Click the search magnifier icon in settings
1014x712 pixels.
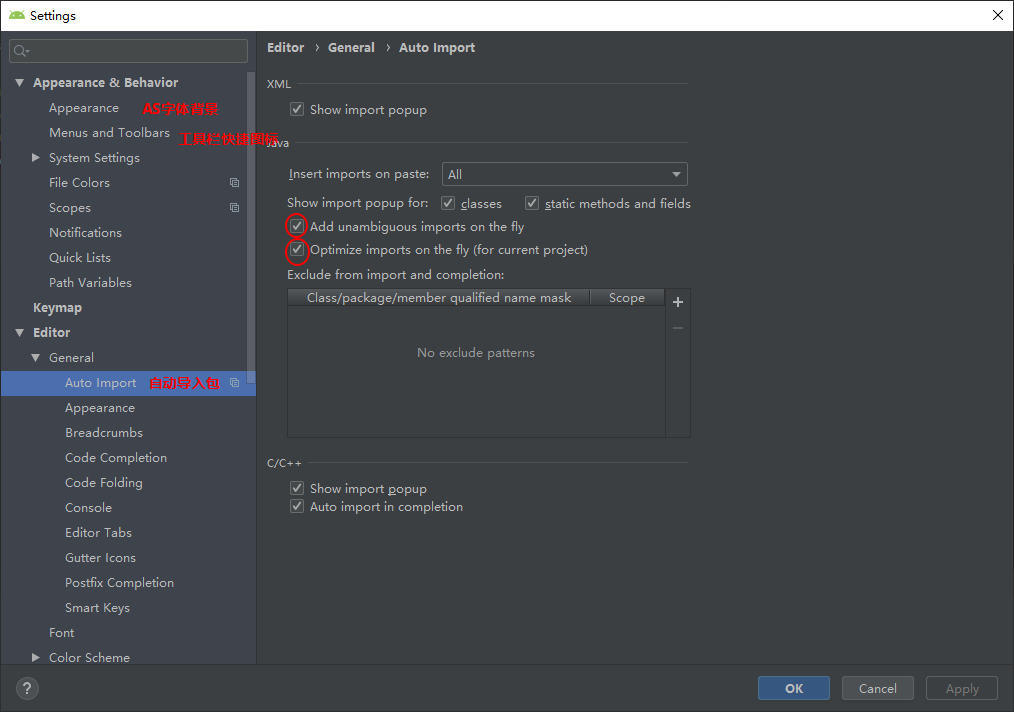coord(21,51)
